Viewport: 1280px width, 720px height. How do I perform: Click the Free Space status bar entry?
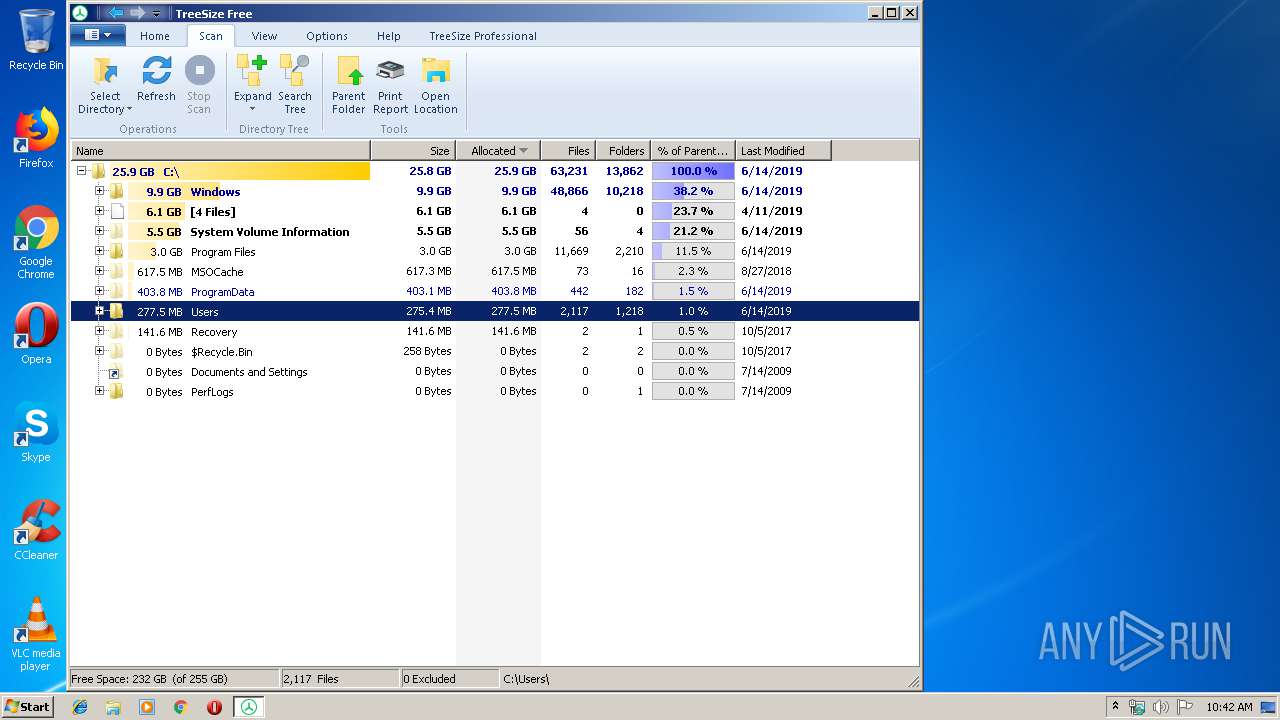click(174, 679)
